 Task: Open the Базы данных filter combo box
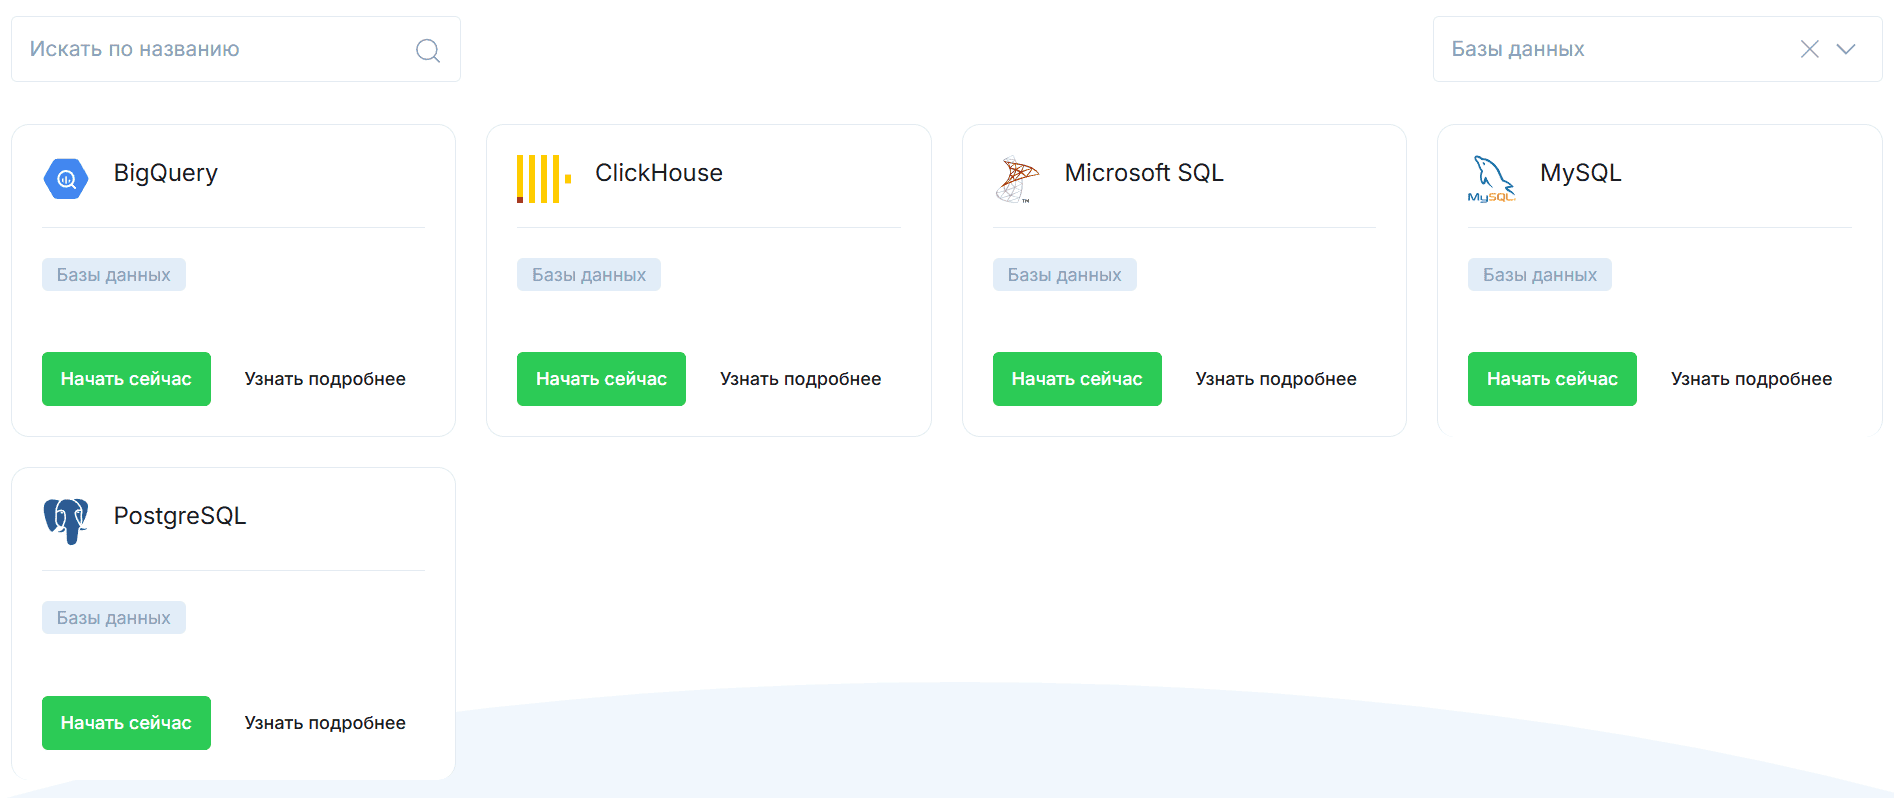pyautogui.click(x=1657, y=49)
